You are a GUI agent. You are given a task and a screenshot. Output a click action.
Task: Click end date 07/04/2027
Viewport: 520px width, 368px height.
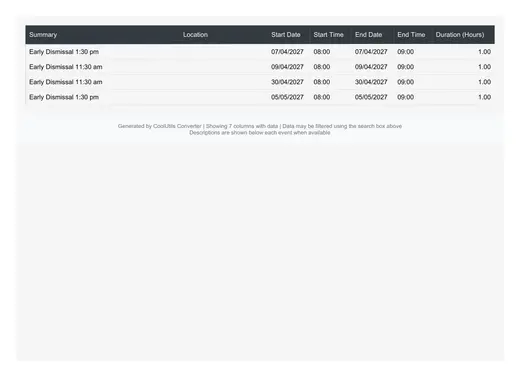click(x=371, y=52)
